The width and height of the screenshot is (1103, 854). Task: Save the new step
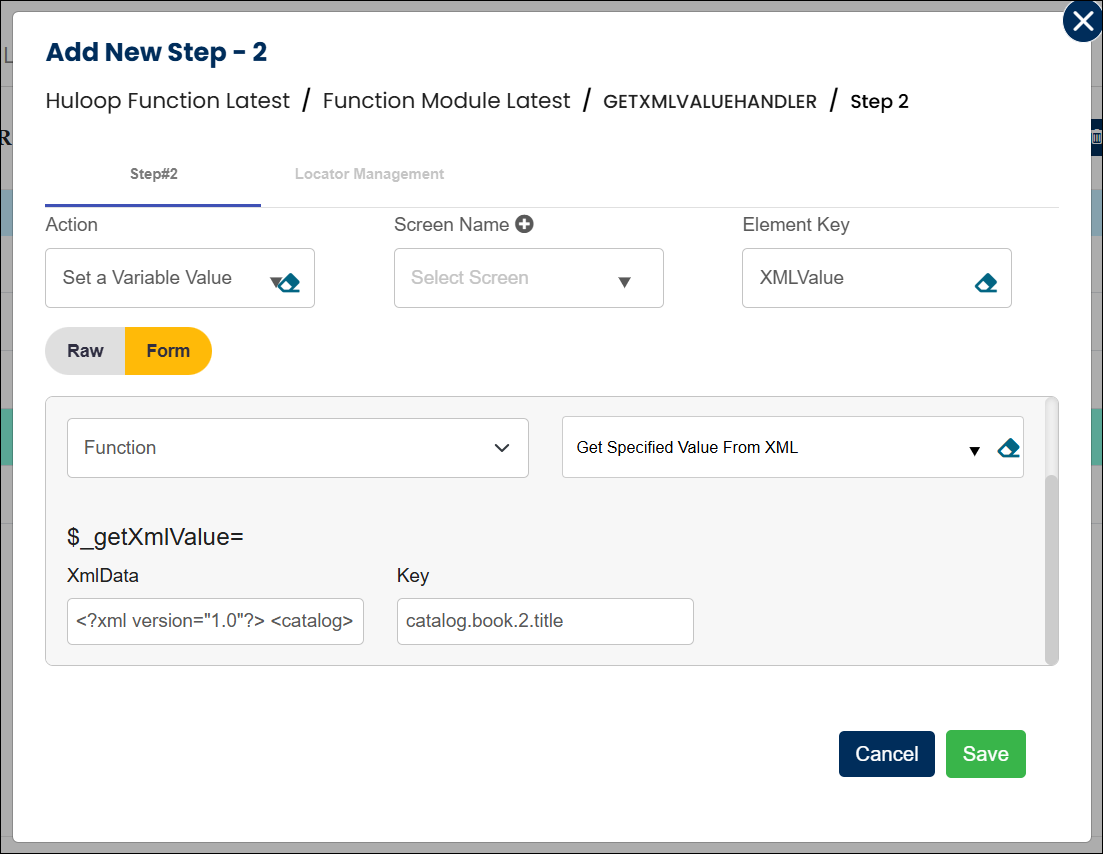coord(985,754)
